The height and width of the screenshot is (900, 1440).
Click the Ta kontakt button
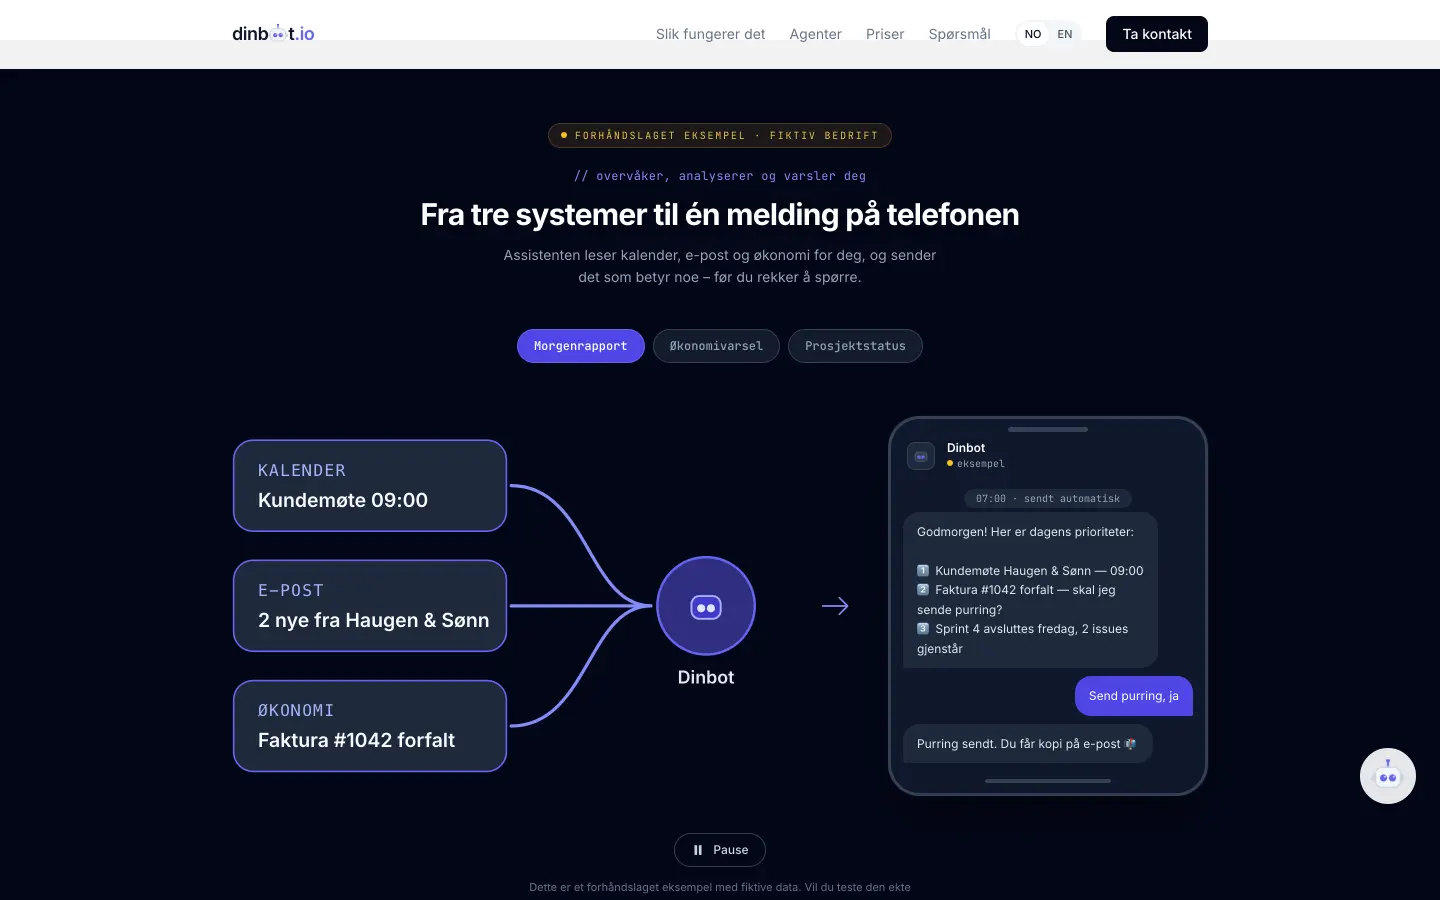click(x=1157, y=34)
